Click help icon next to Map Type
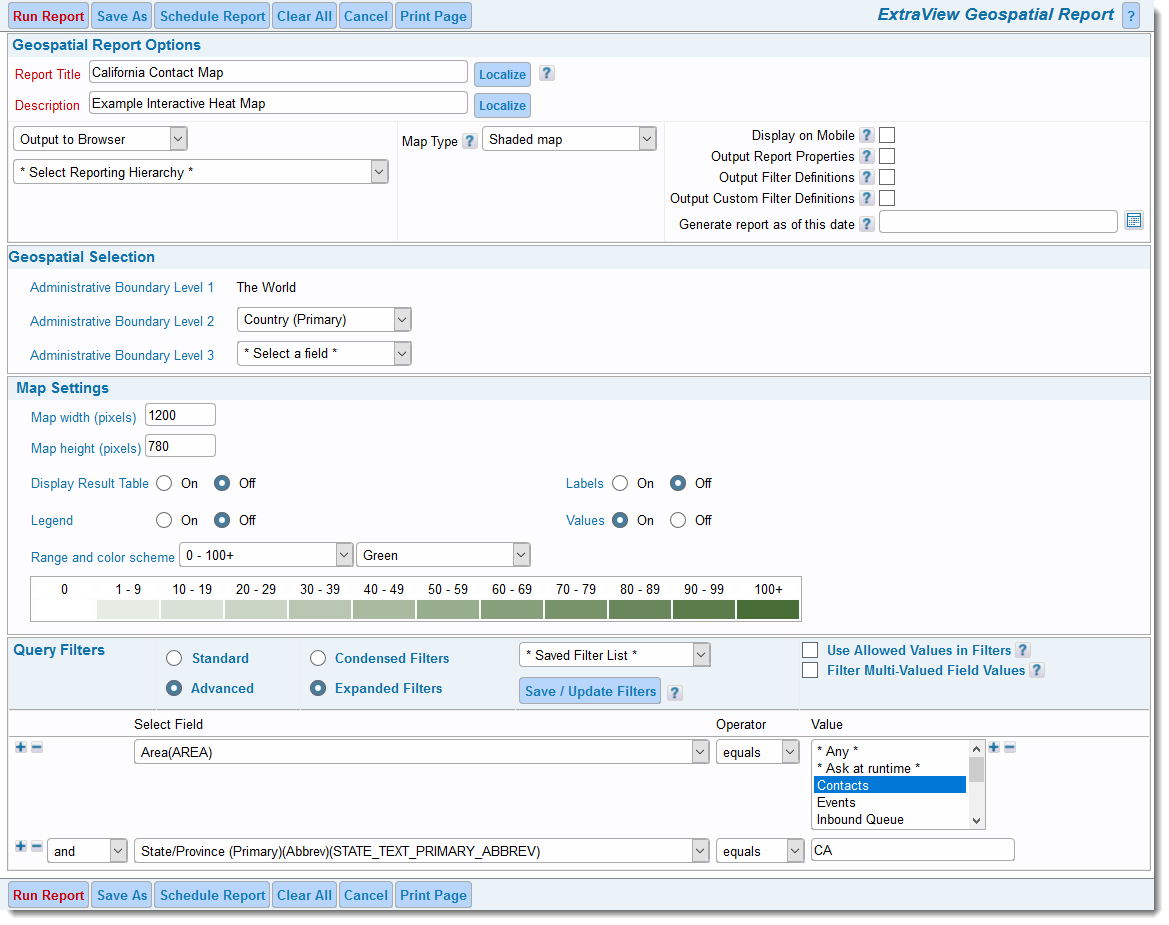 [x=470, y=142]
